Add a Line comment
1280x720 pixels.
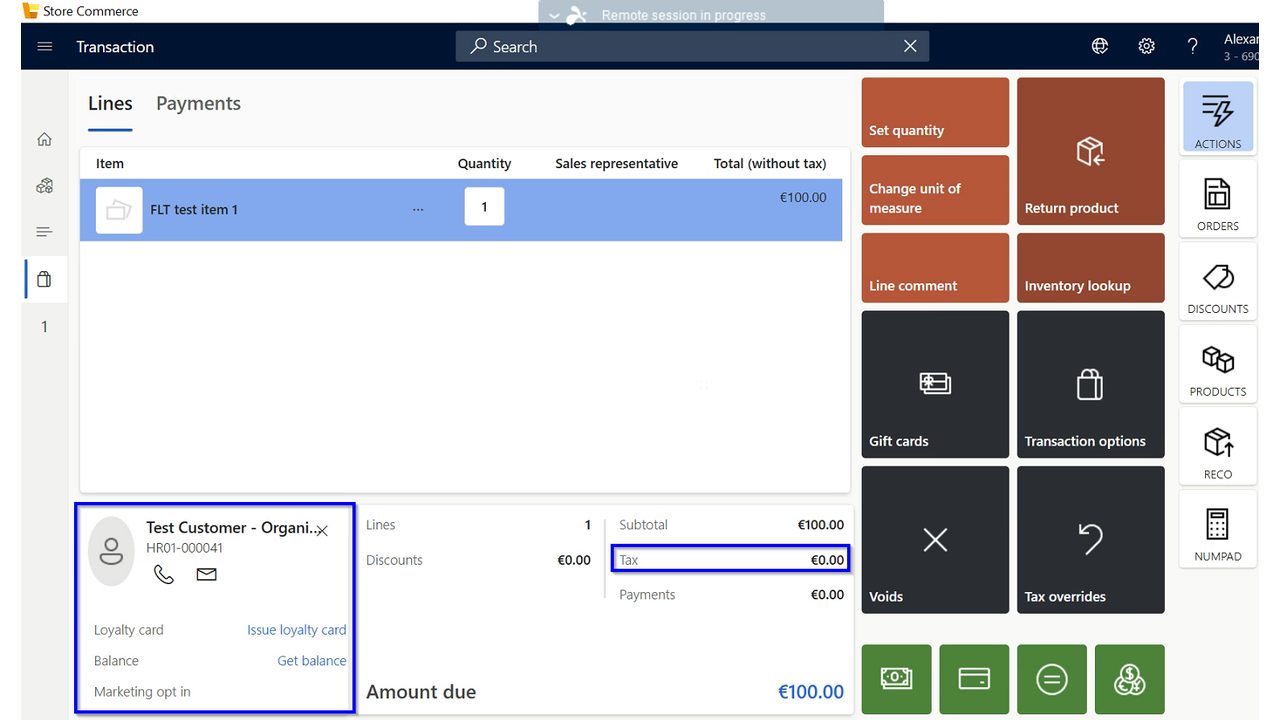tap(935, 268)
